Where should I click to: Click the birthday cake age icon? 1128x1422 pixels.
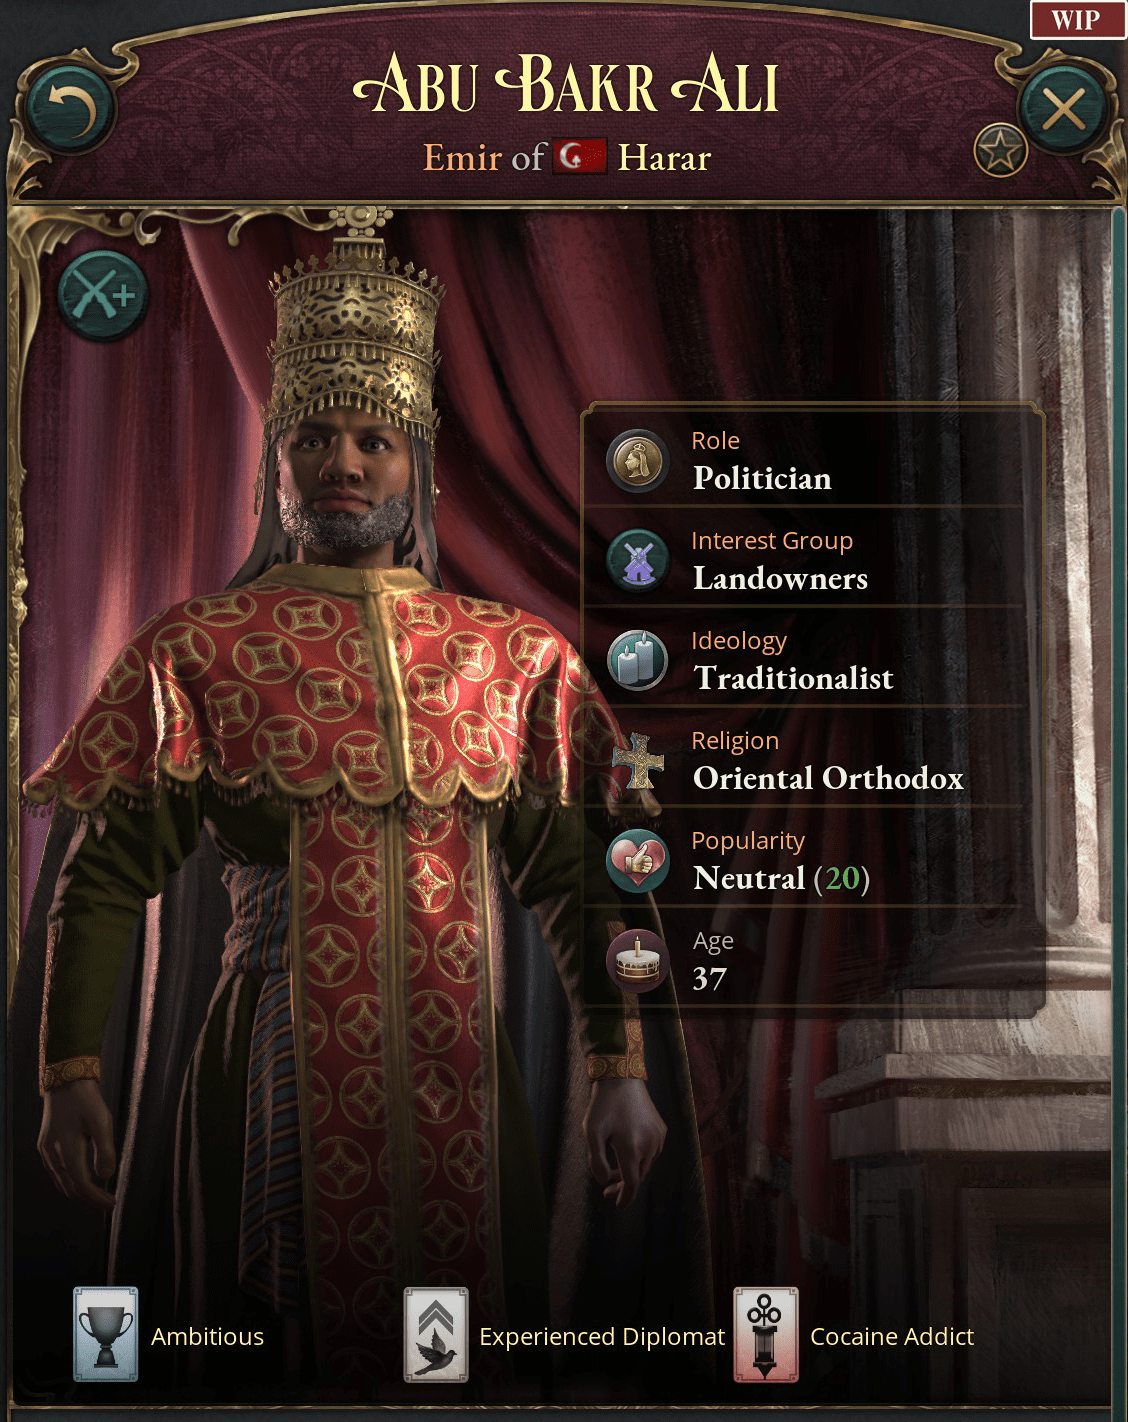tap(638, 960)
